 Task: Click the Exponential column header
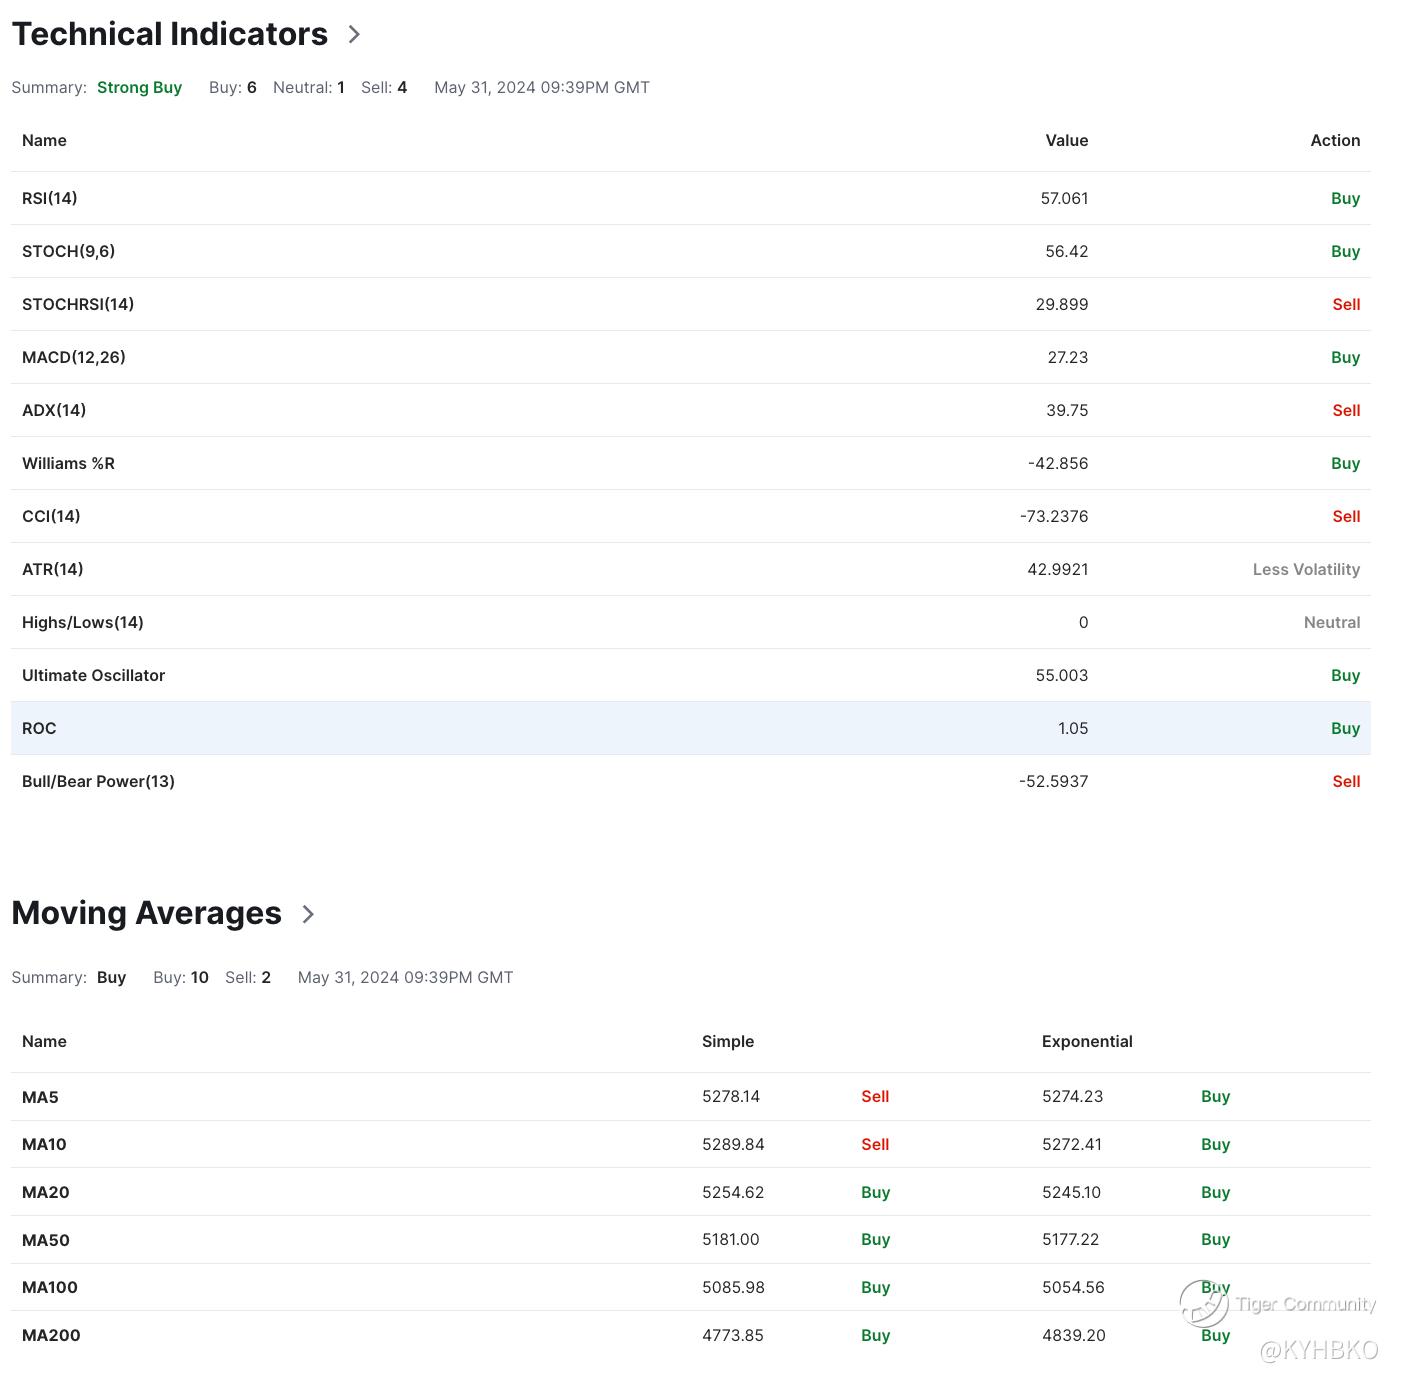point(1087,1041)
